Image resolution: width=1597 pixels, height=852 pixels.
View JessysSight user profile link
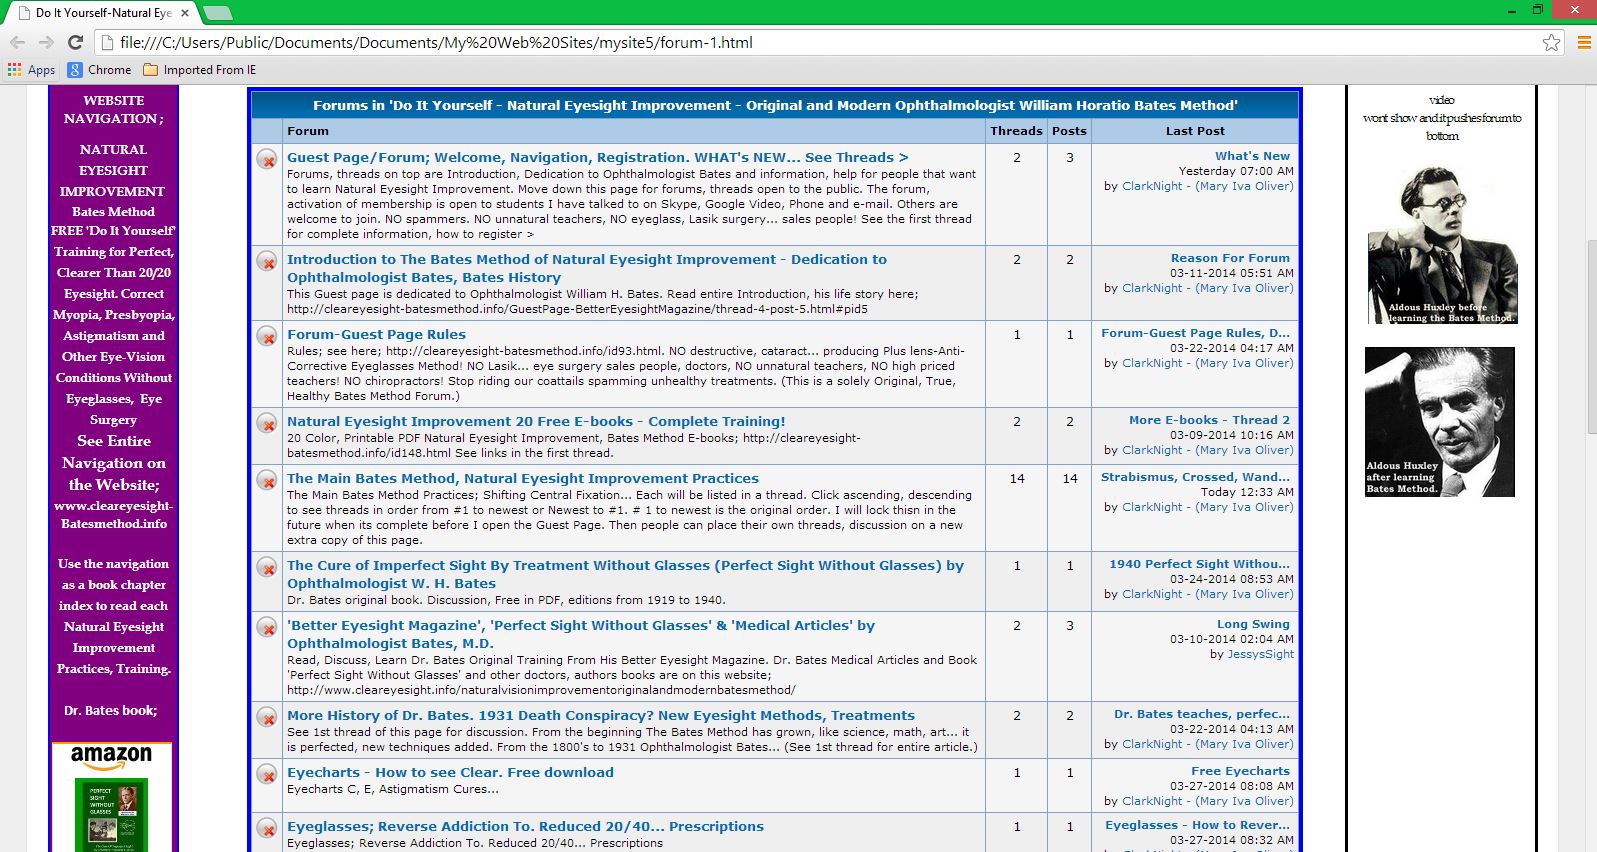point(1260,654)
